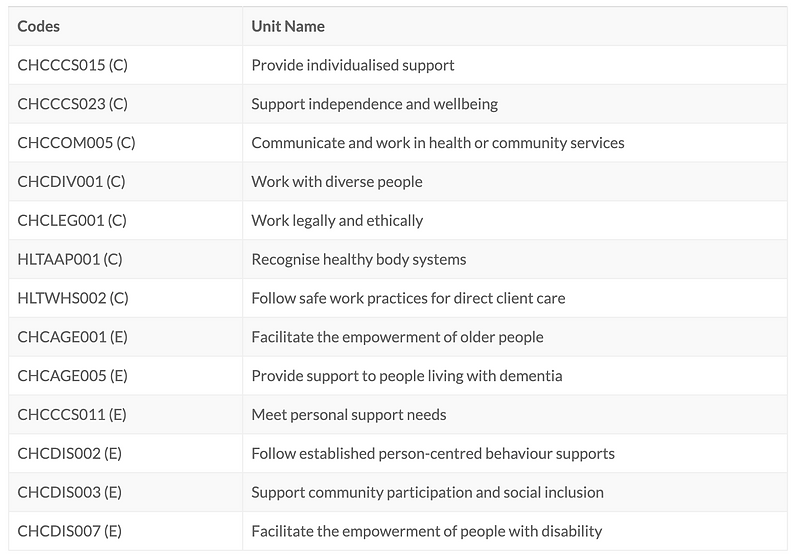Screen dimensions: 794x558
Task: Click 'Support independence and wellbeing' text
Action: [x=374, y=104]
